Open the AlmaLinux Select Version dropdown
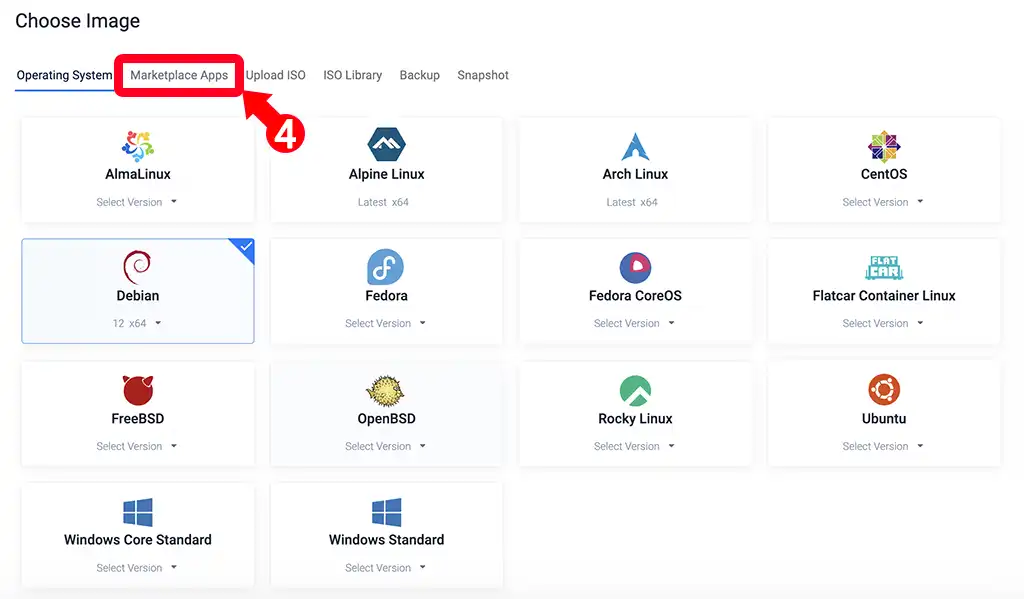The image size is (1024, 599). (136, 202)
